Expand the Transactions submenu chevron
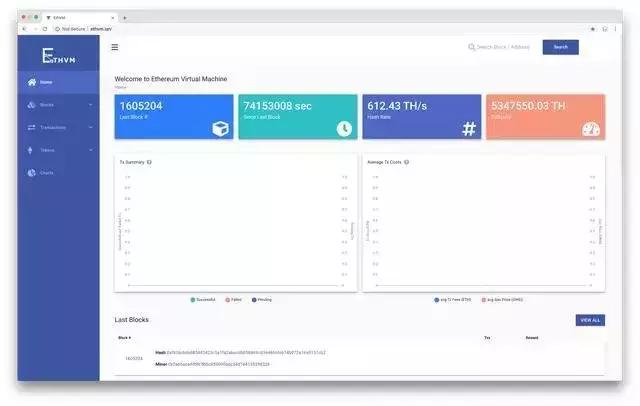This screenshot has width=640, height=406. [90, 127]
